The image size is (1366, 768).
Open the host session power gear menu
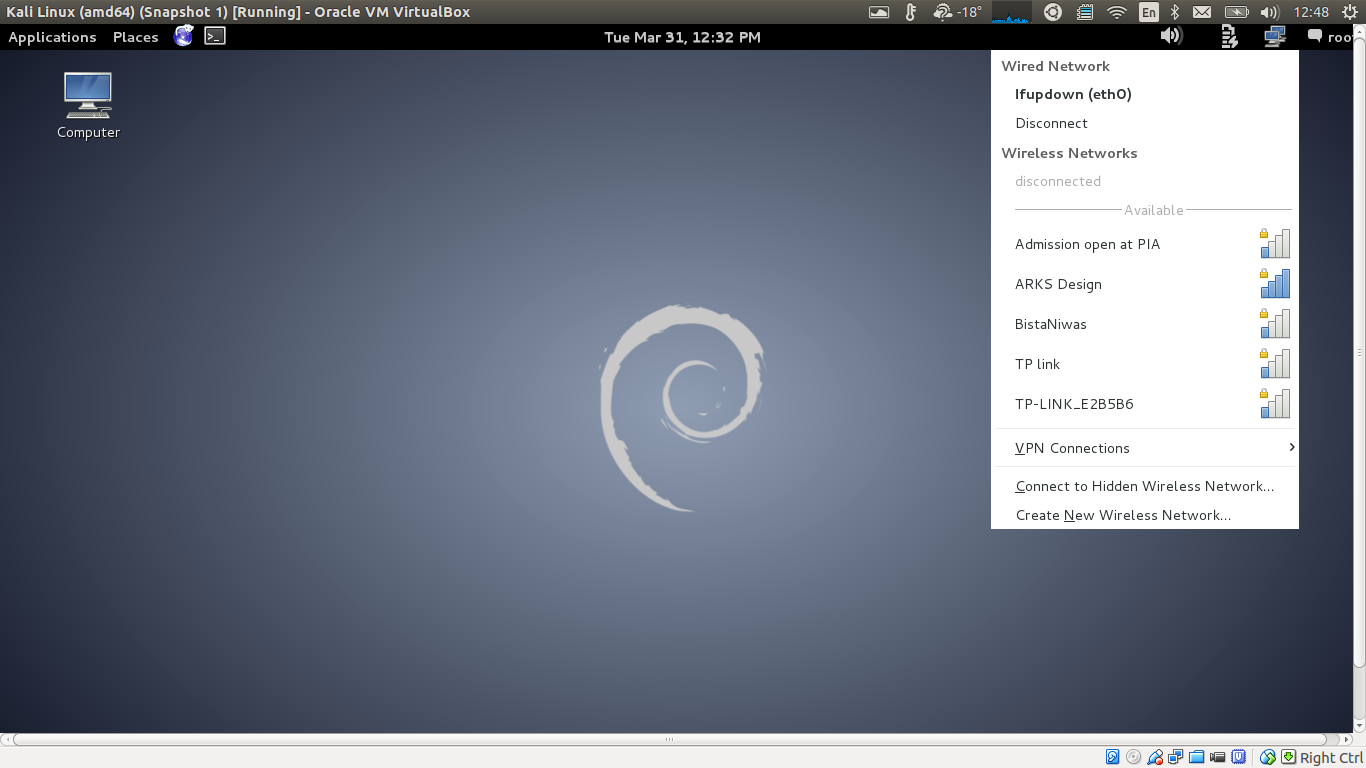pyautogui.click(x=1350, y=12)
